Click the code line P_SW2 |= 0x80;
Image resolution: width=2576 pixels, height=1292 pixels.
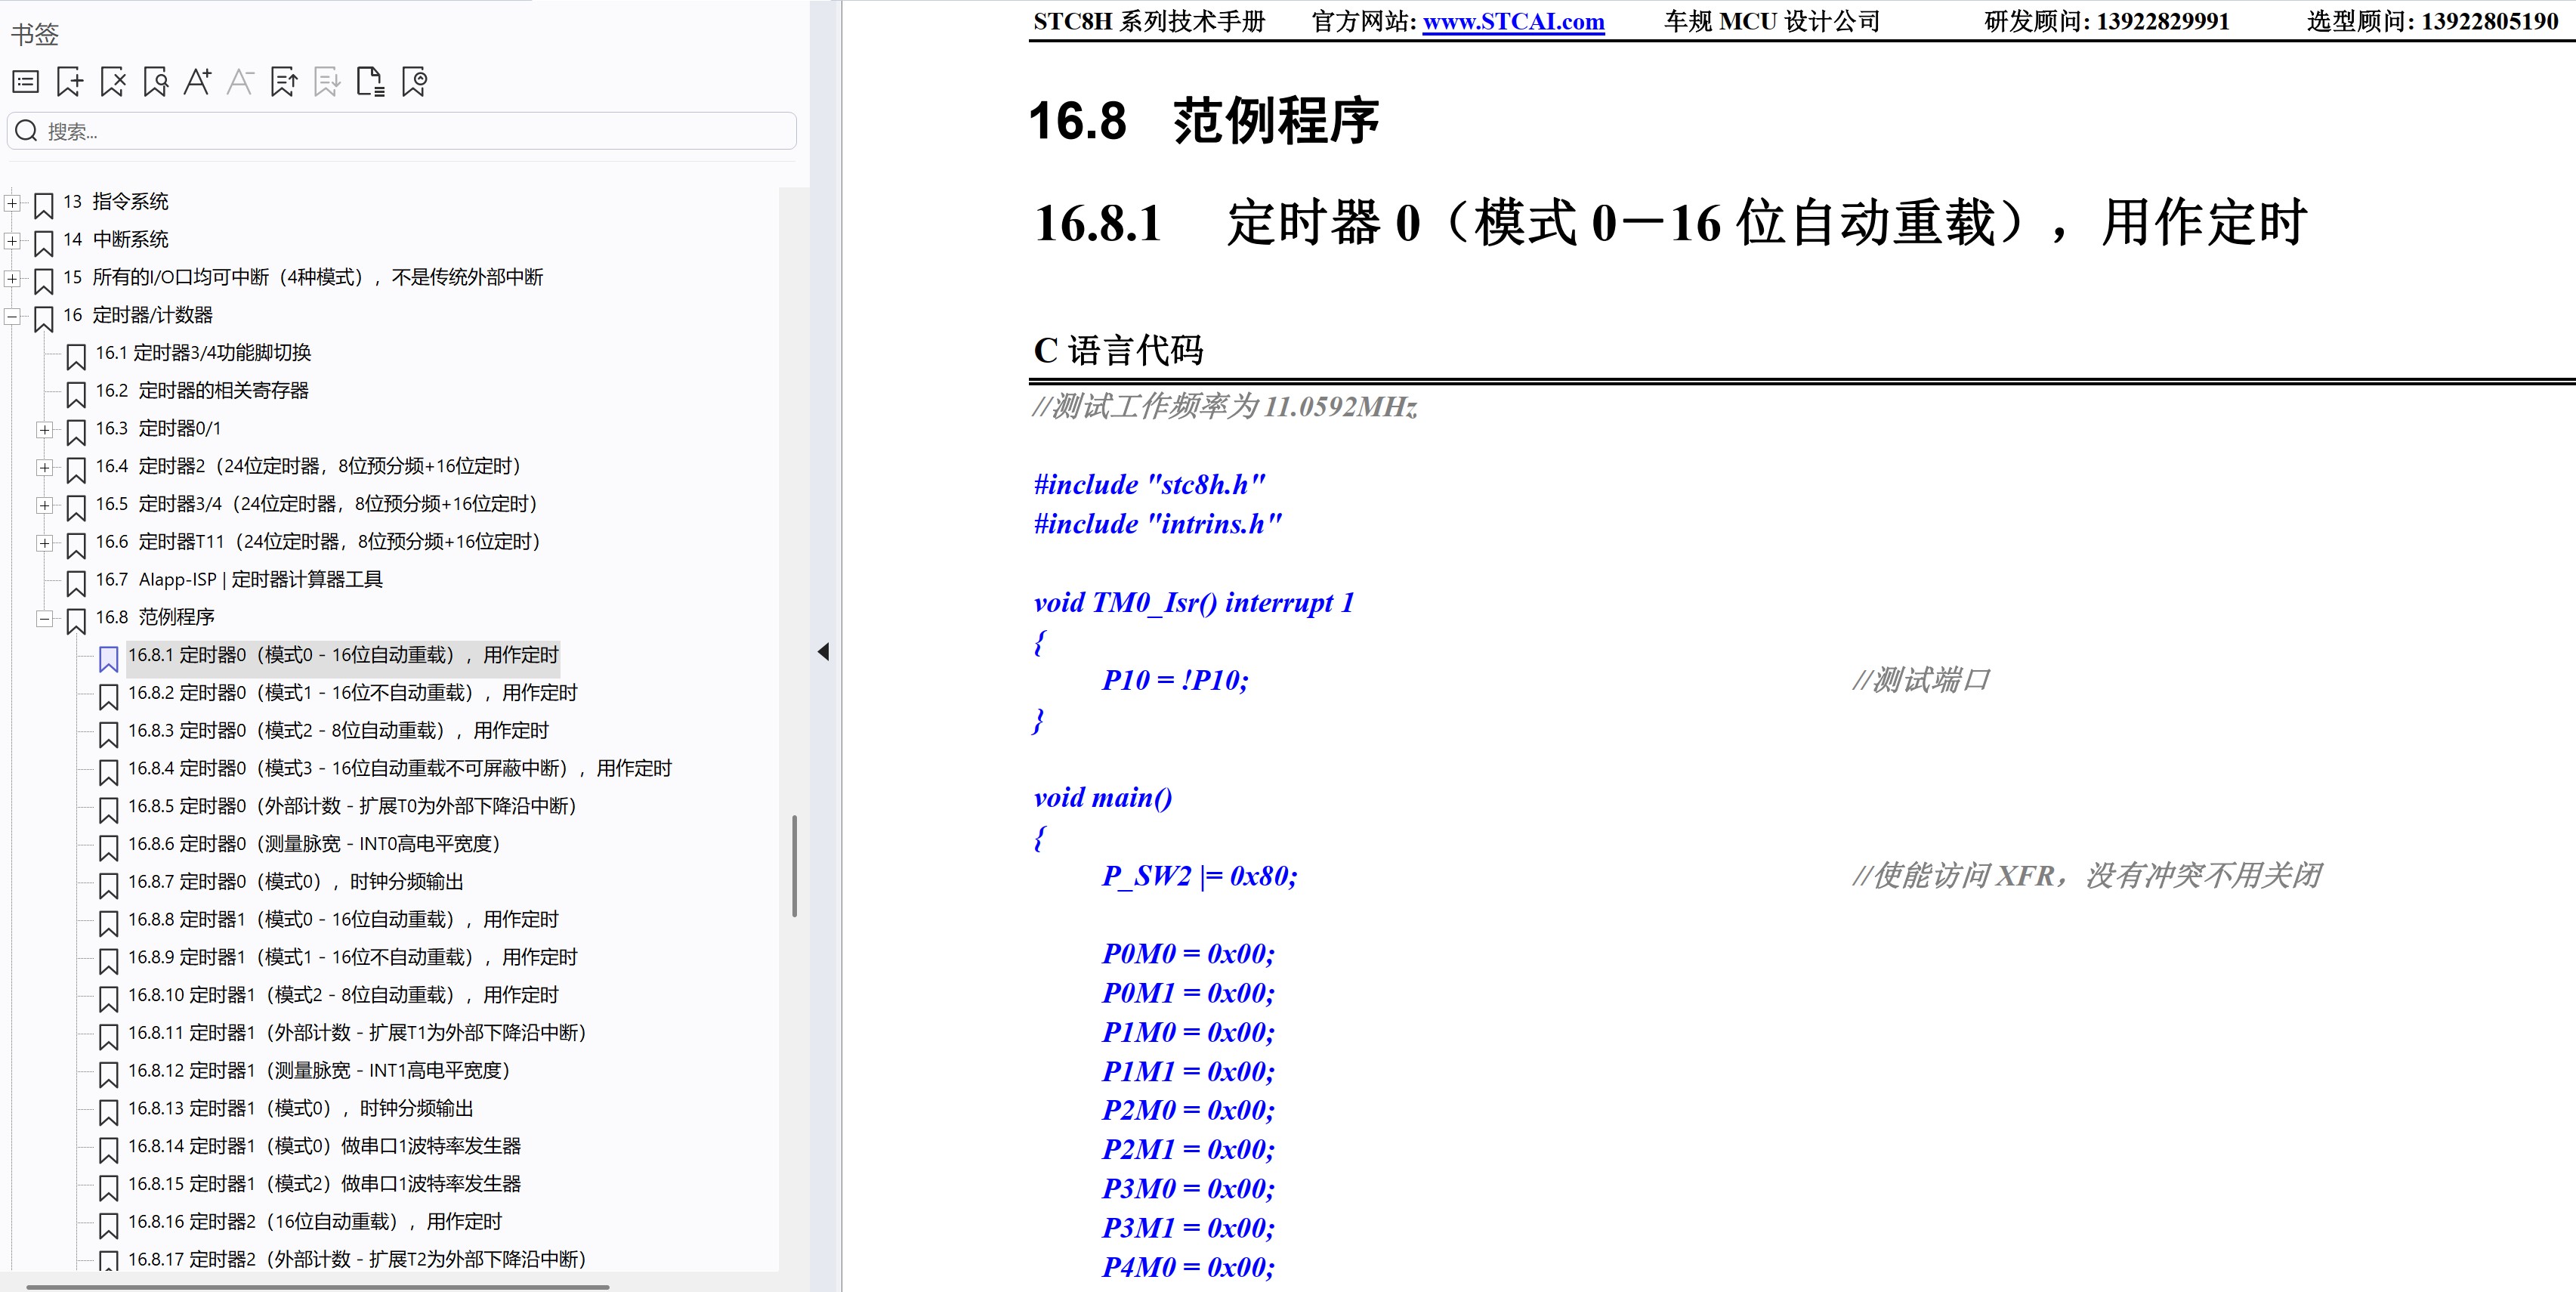click(1199, 876)
